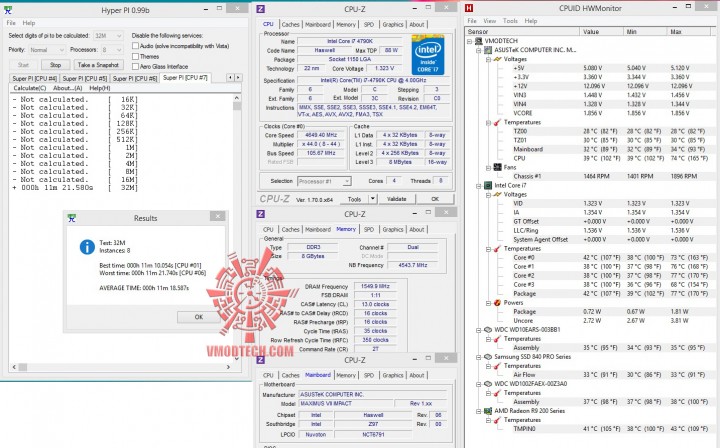This screenshot has height=448, width=720.
Task: Collapse the ASUSTeK COMPUTER INC. node
Action: click(x=479, y=50)
